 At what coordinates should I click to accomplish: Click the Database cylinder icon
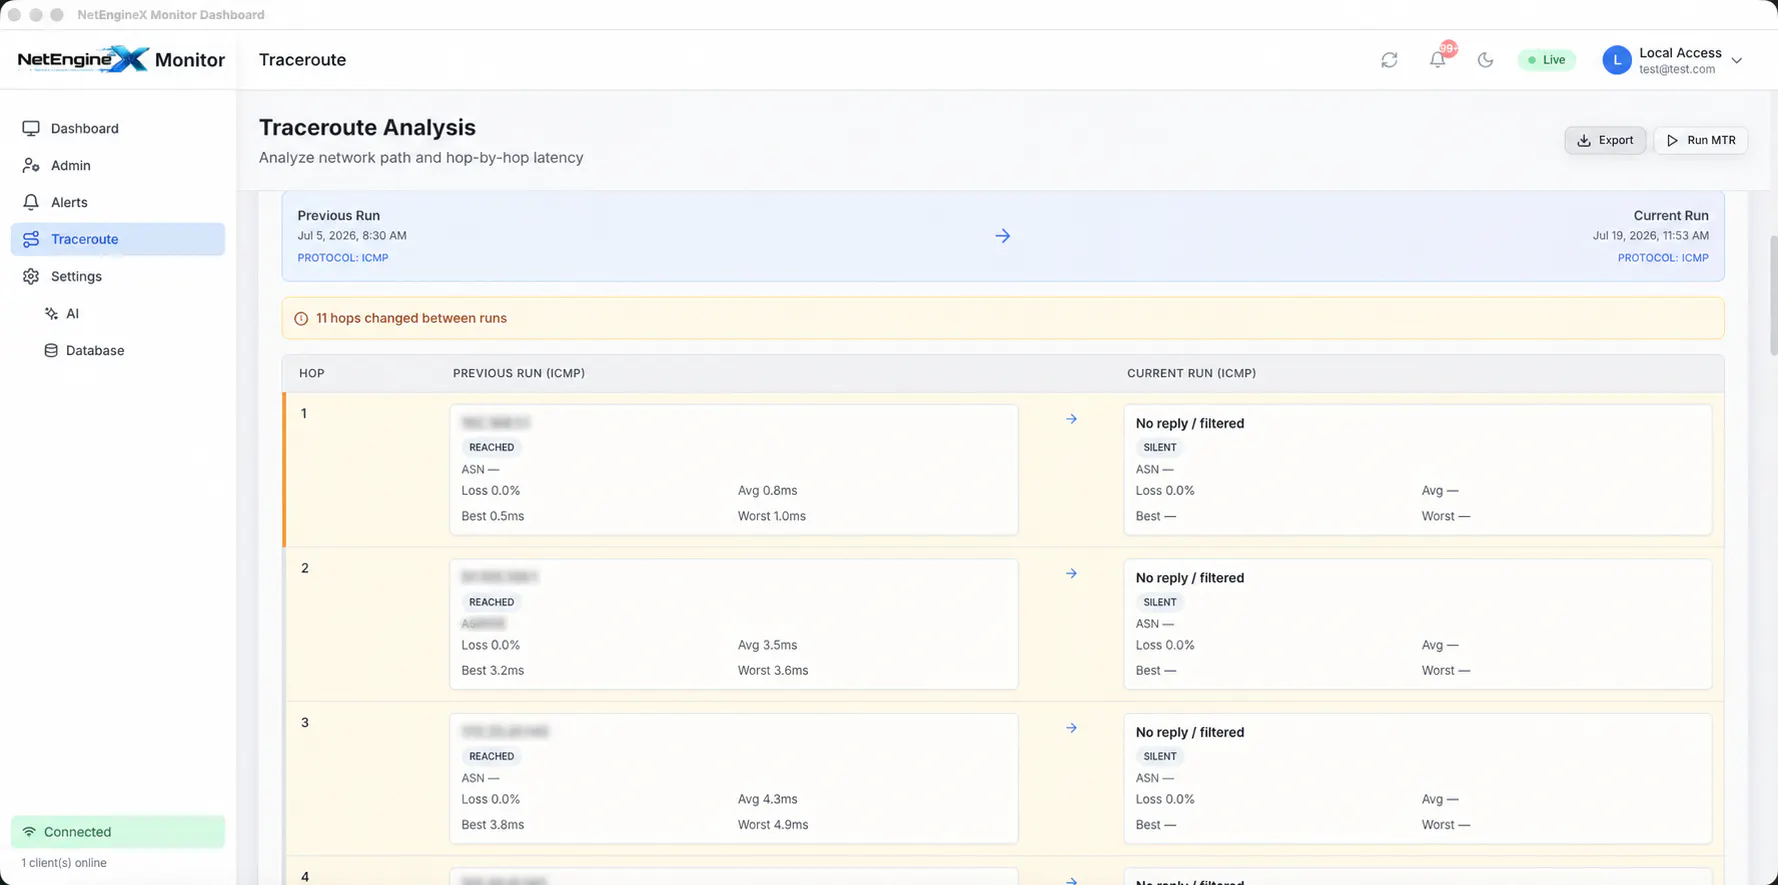(51, 350)
